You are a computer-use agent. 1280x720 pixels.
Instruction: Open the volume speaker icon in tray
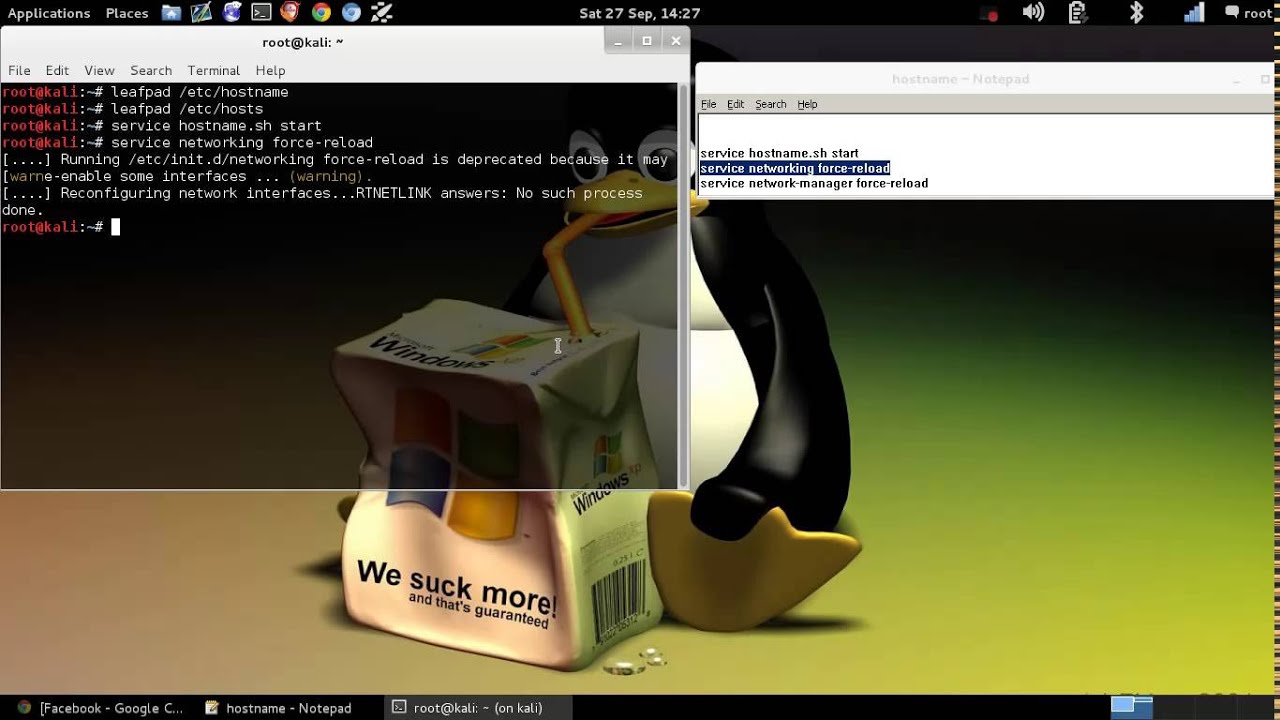click(x=1033, y=13)
